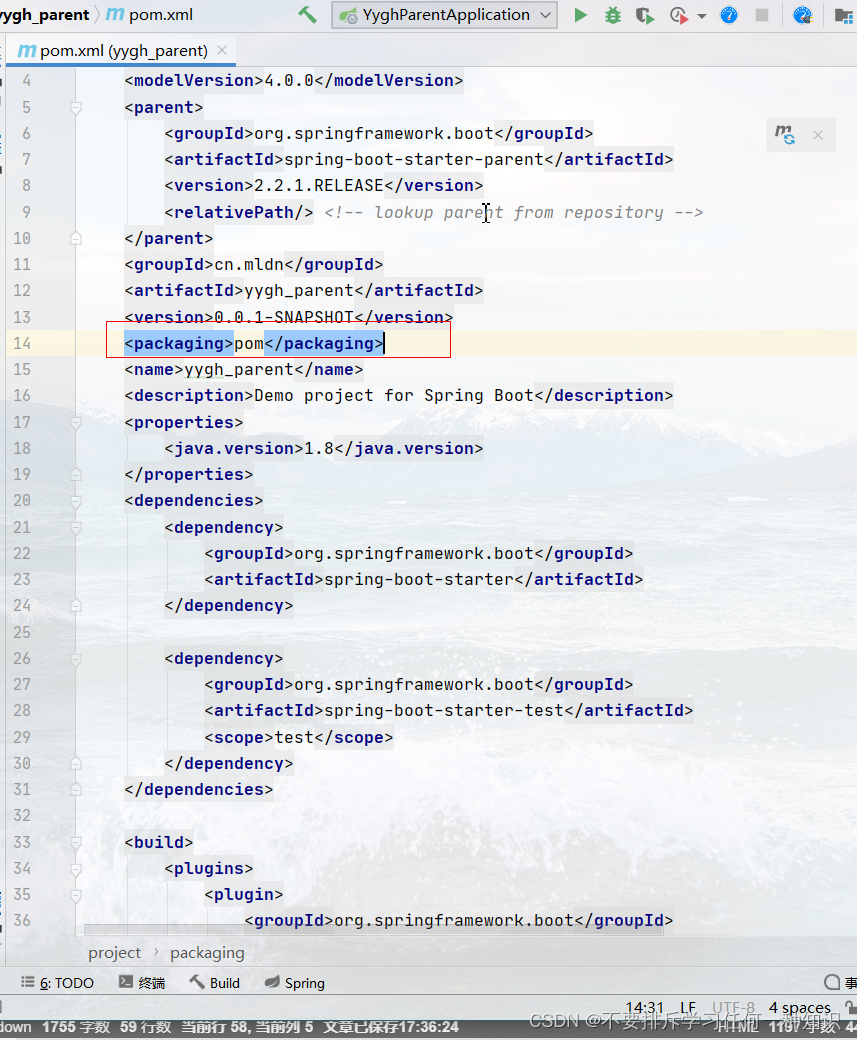Load Maven changes floating icon

(785, 135)
